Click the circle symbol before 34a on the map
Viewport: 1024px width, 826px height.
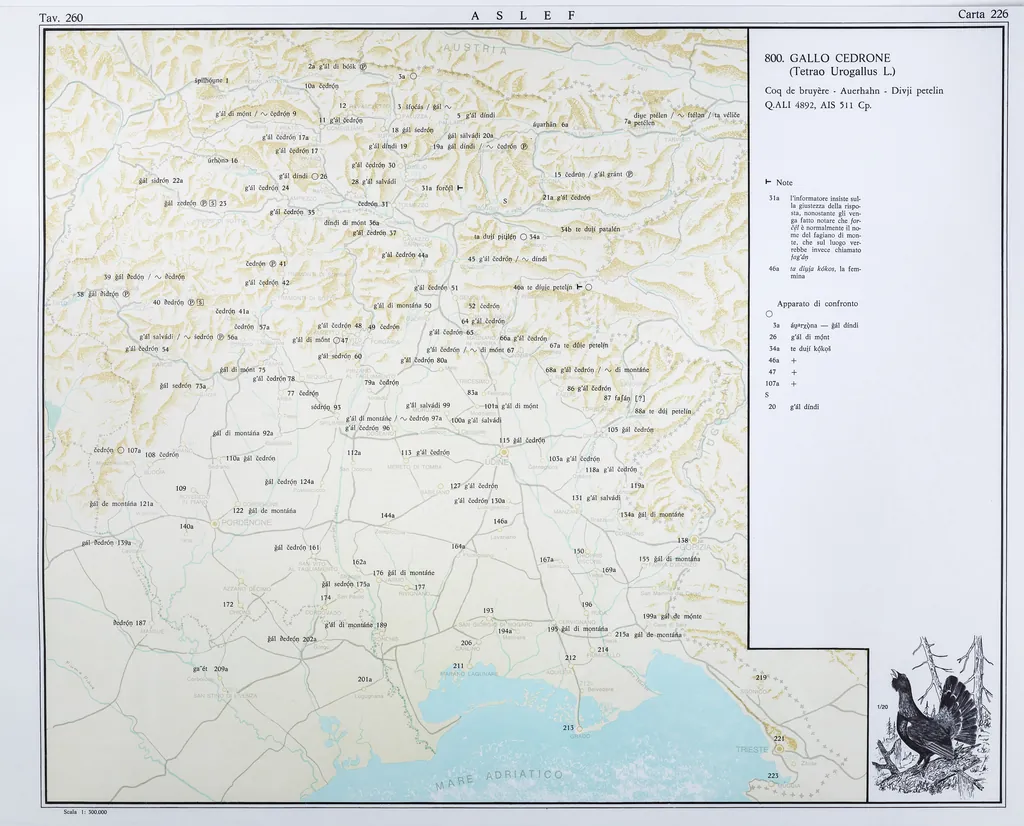pos(523,237)
